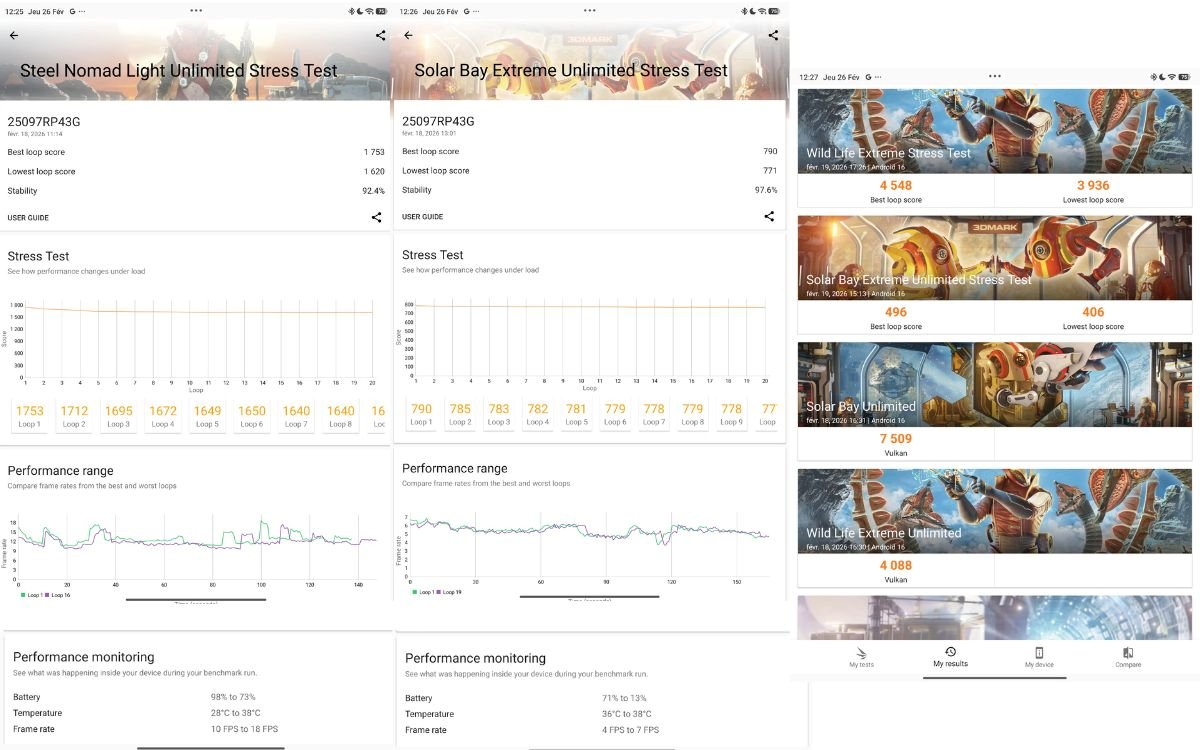
Task: Tap the back arrow on Solar Bay screen
Action: coord(408,34)
